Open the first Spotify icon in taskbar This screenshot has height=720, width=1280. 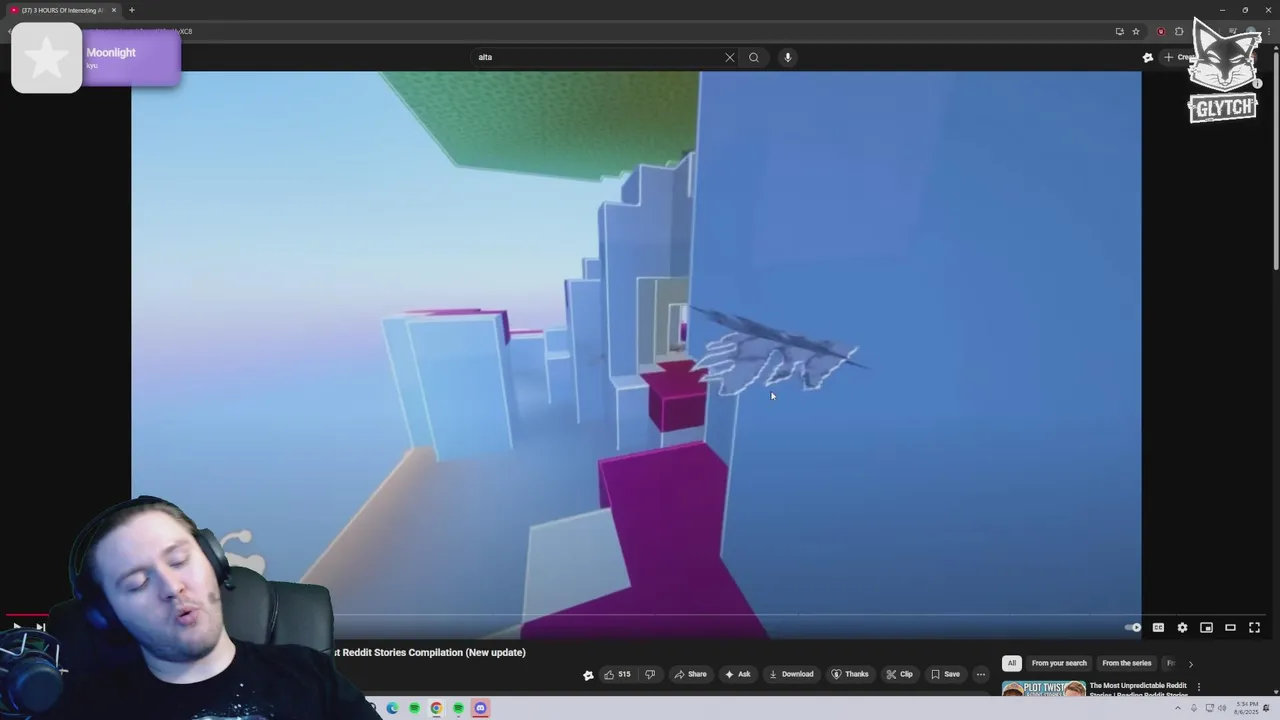pyautogui.click(x=414, y=708)
